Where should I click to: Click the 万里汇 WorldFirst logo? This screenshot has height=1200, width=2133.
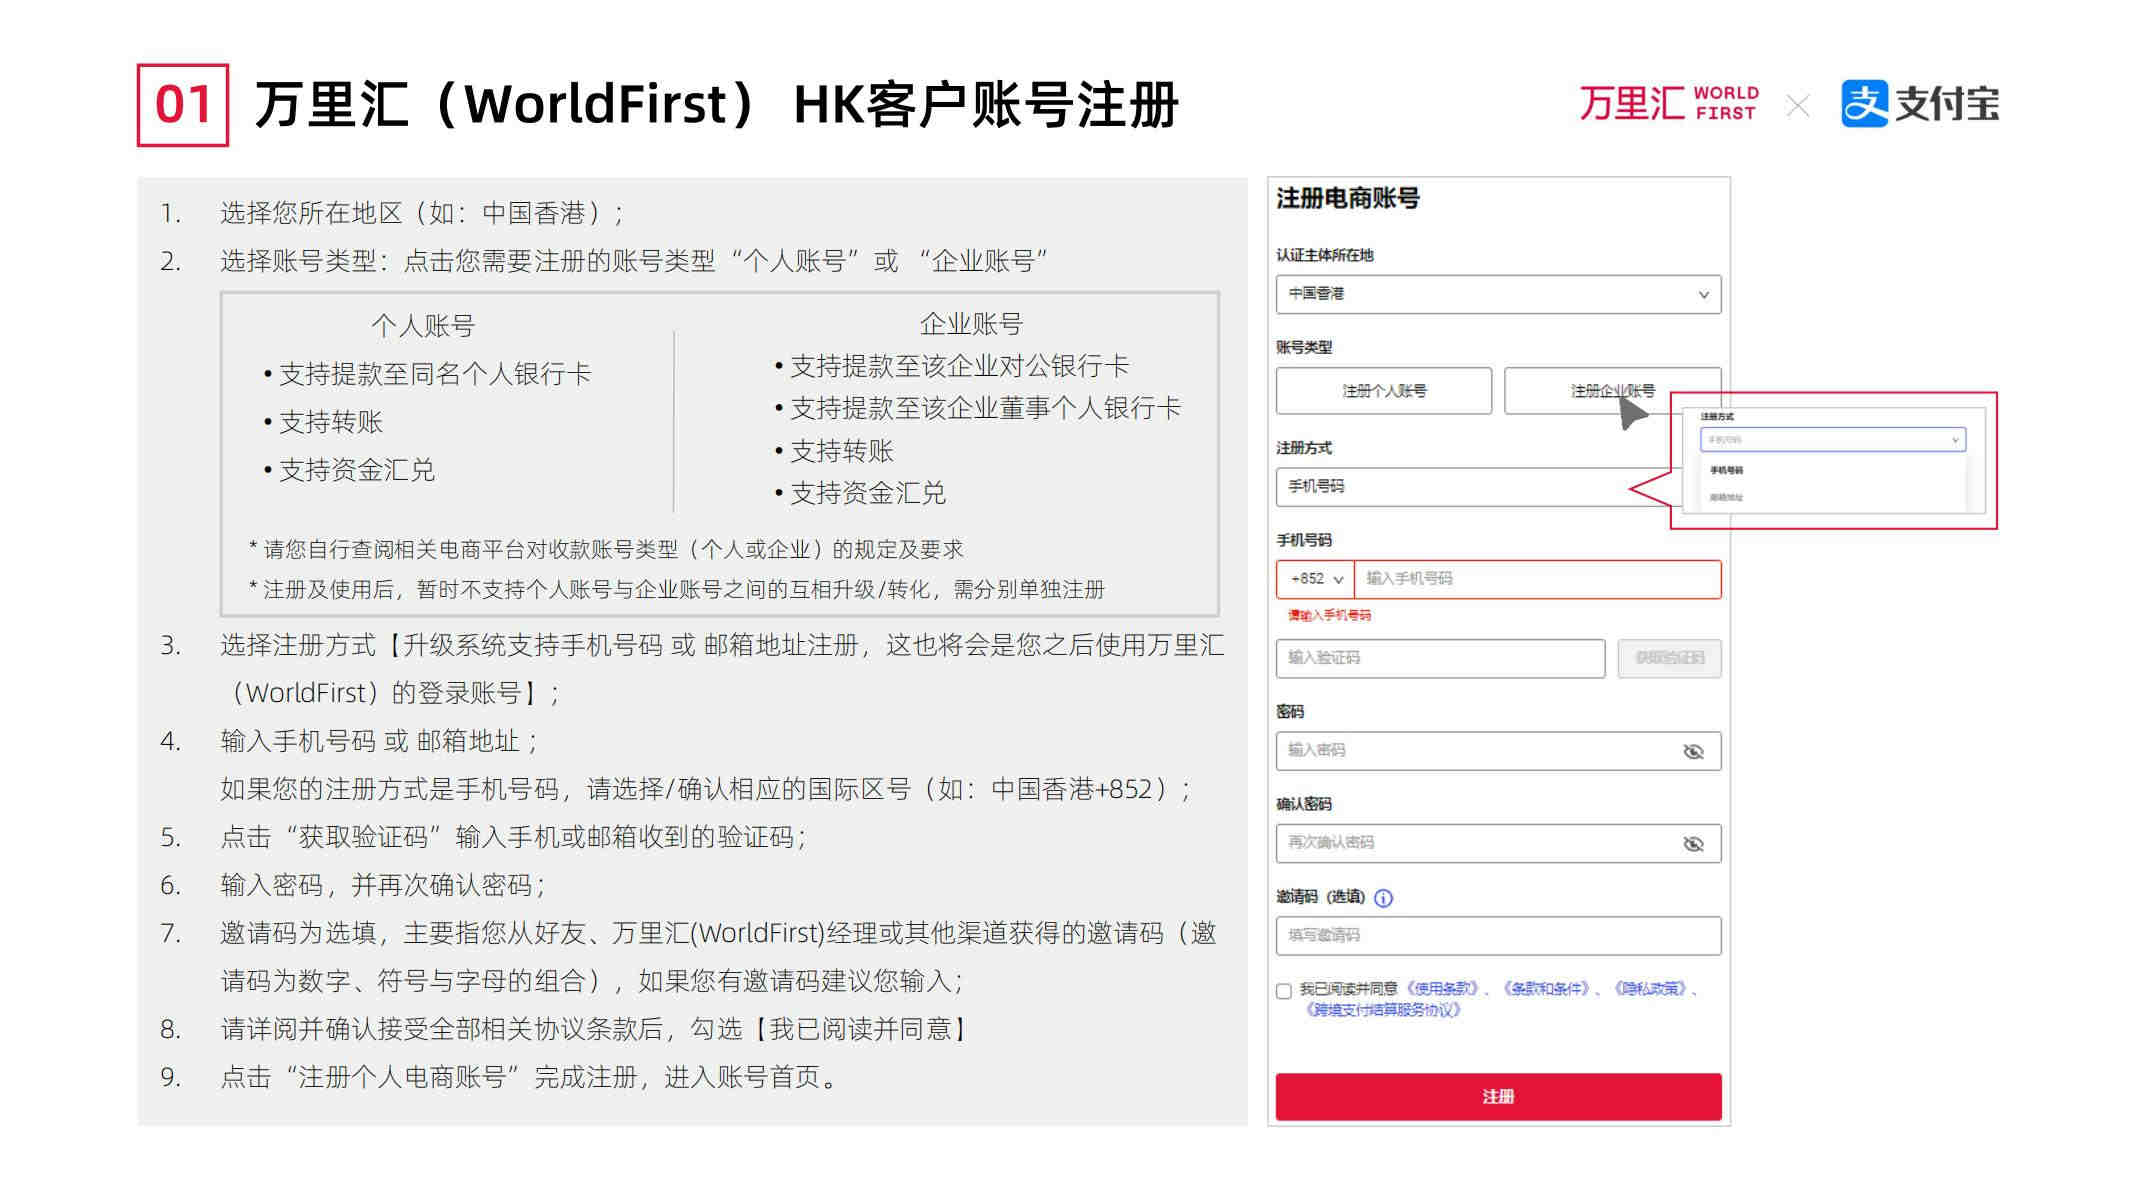point(1668,104)
